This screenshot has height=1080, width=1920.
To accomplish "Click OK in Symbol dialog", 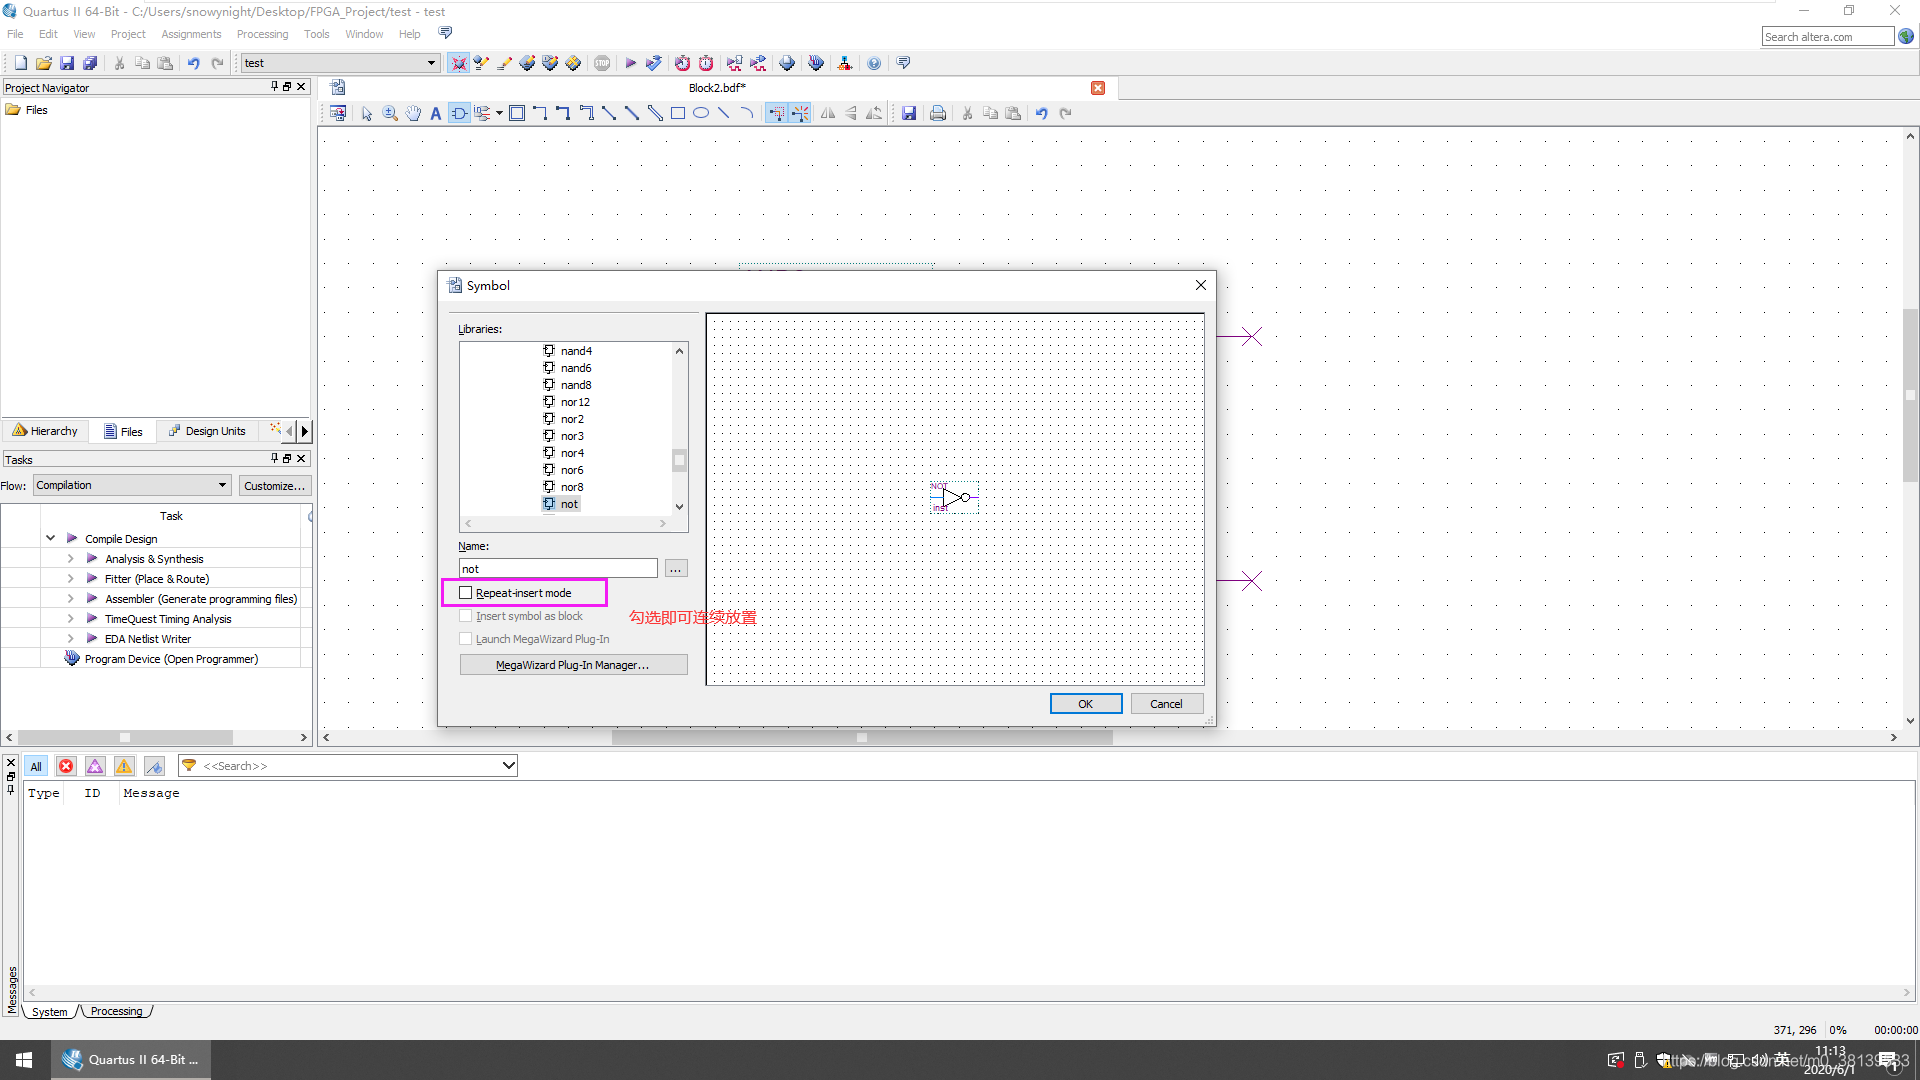I will pos(1085,704).
